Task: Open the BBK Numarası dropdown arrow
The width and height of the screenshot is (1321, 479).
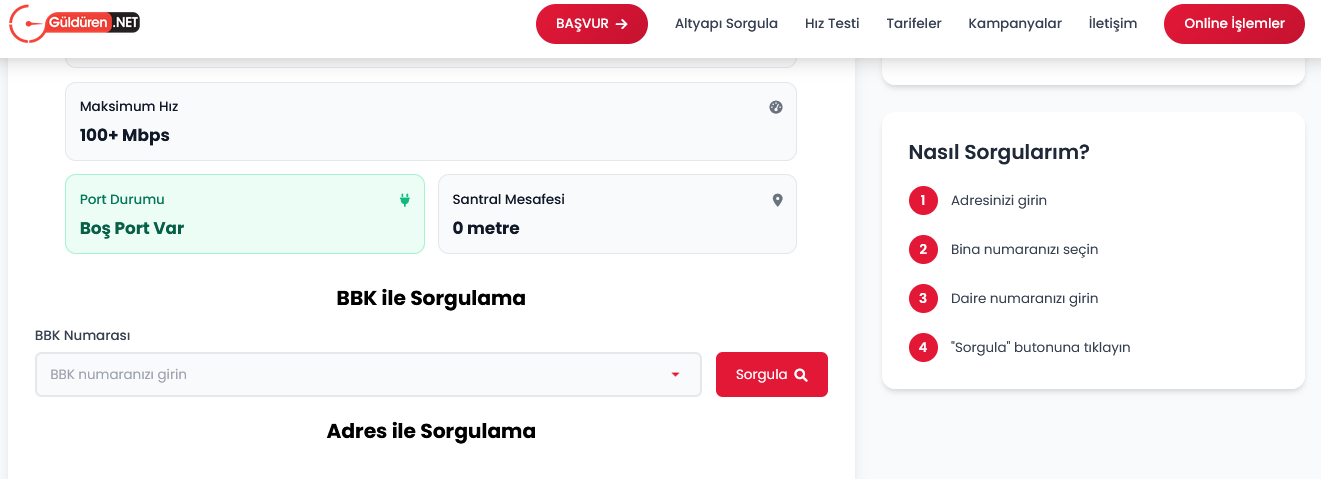Action: (675, 375)
